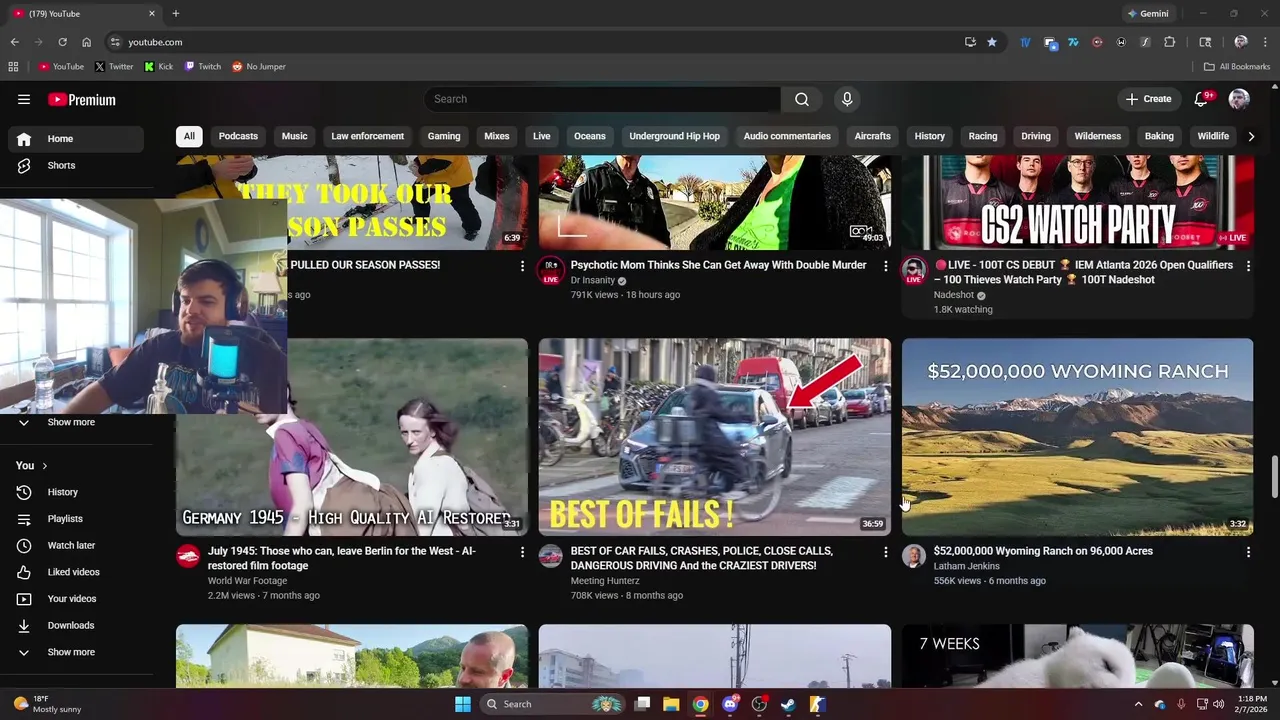Start voice search with the microphone icon

(x=847, y=99)
